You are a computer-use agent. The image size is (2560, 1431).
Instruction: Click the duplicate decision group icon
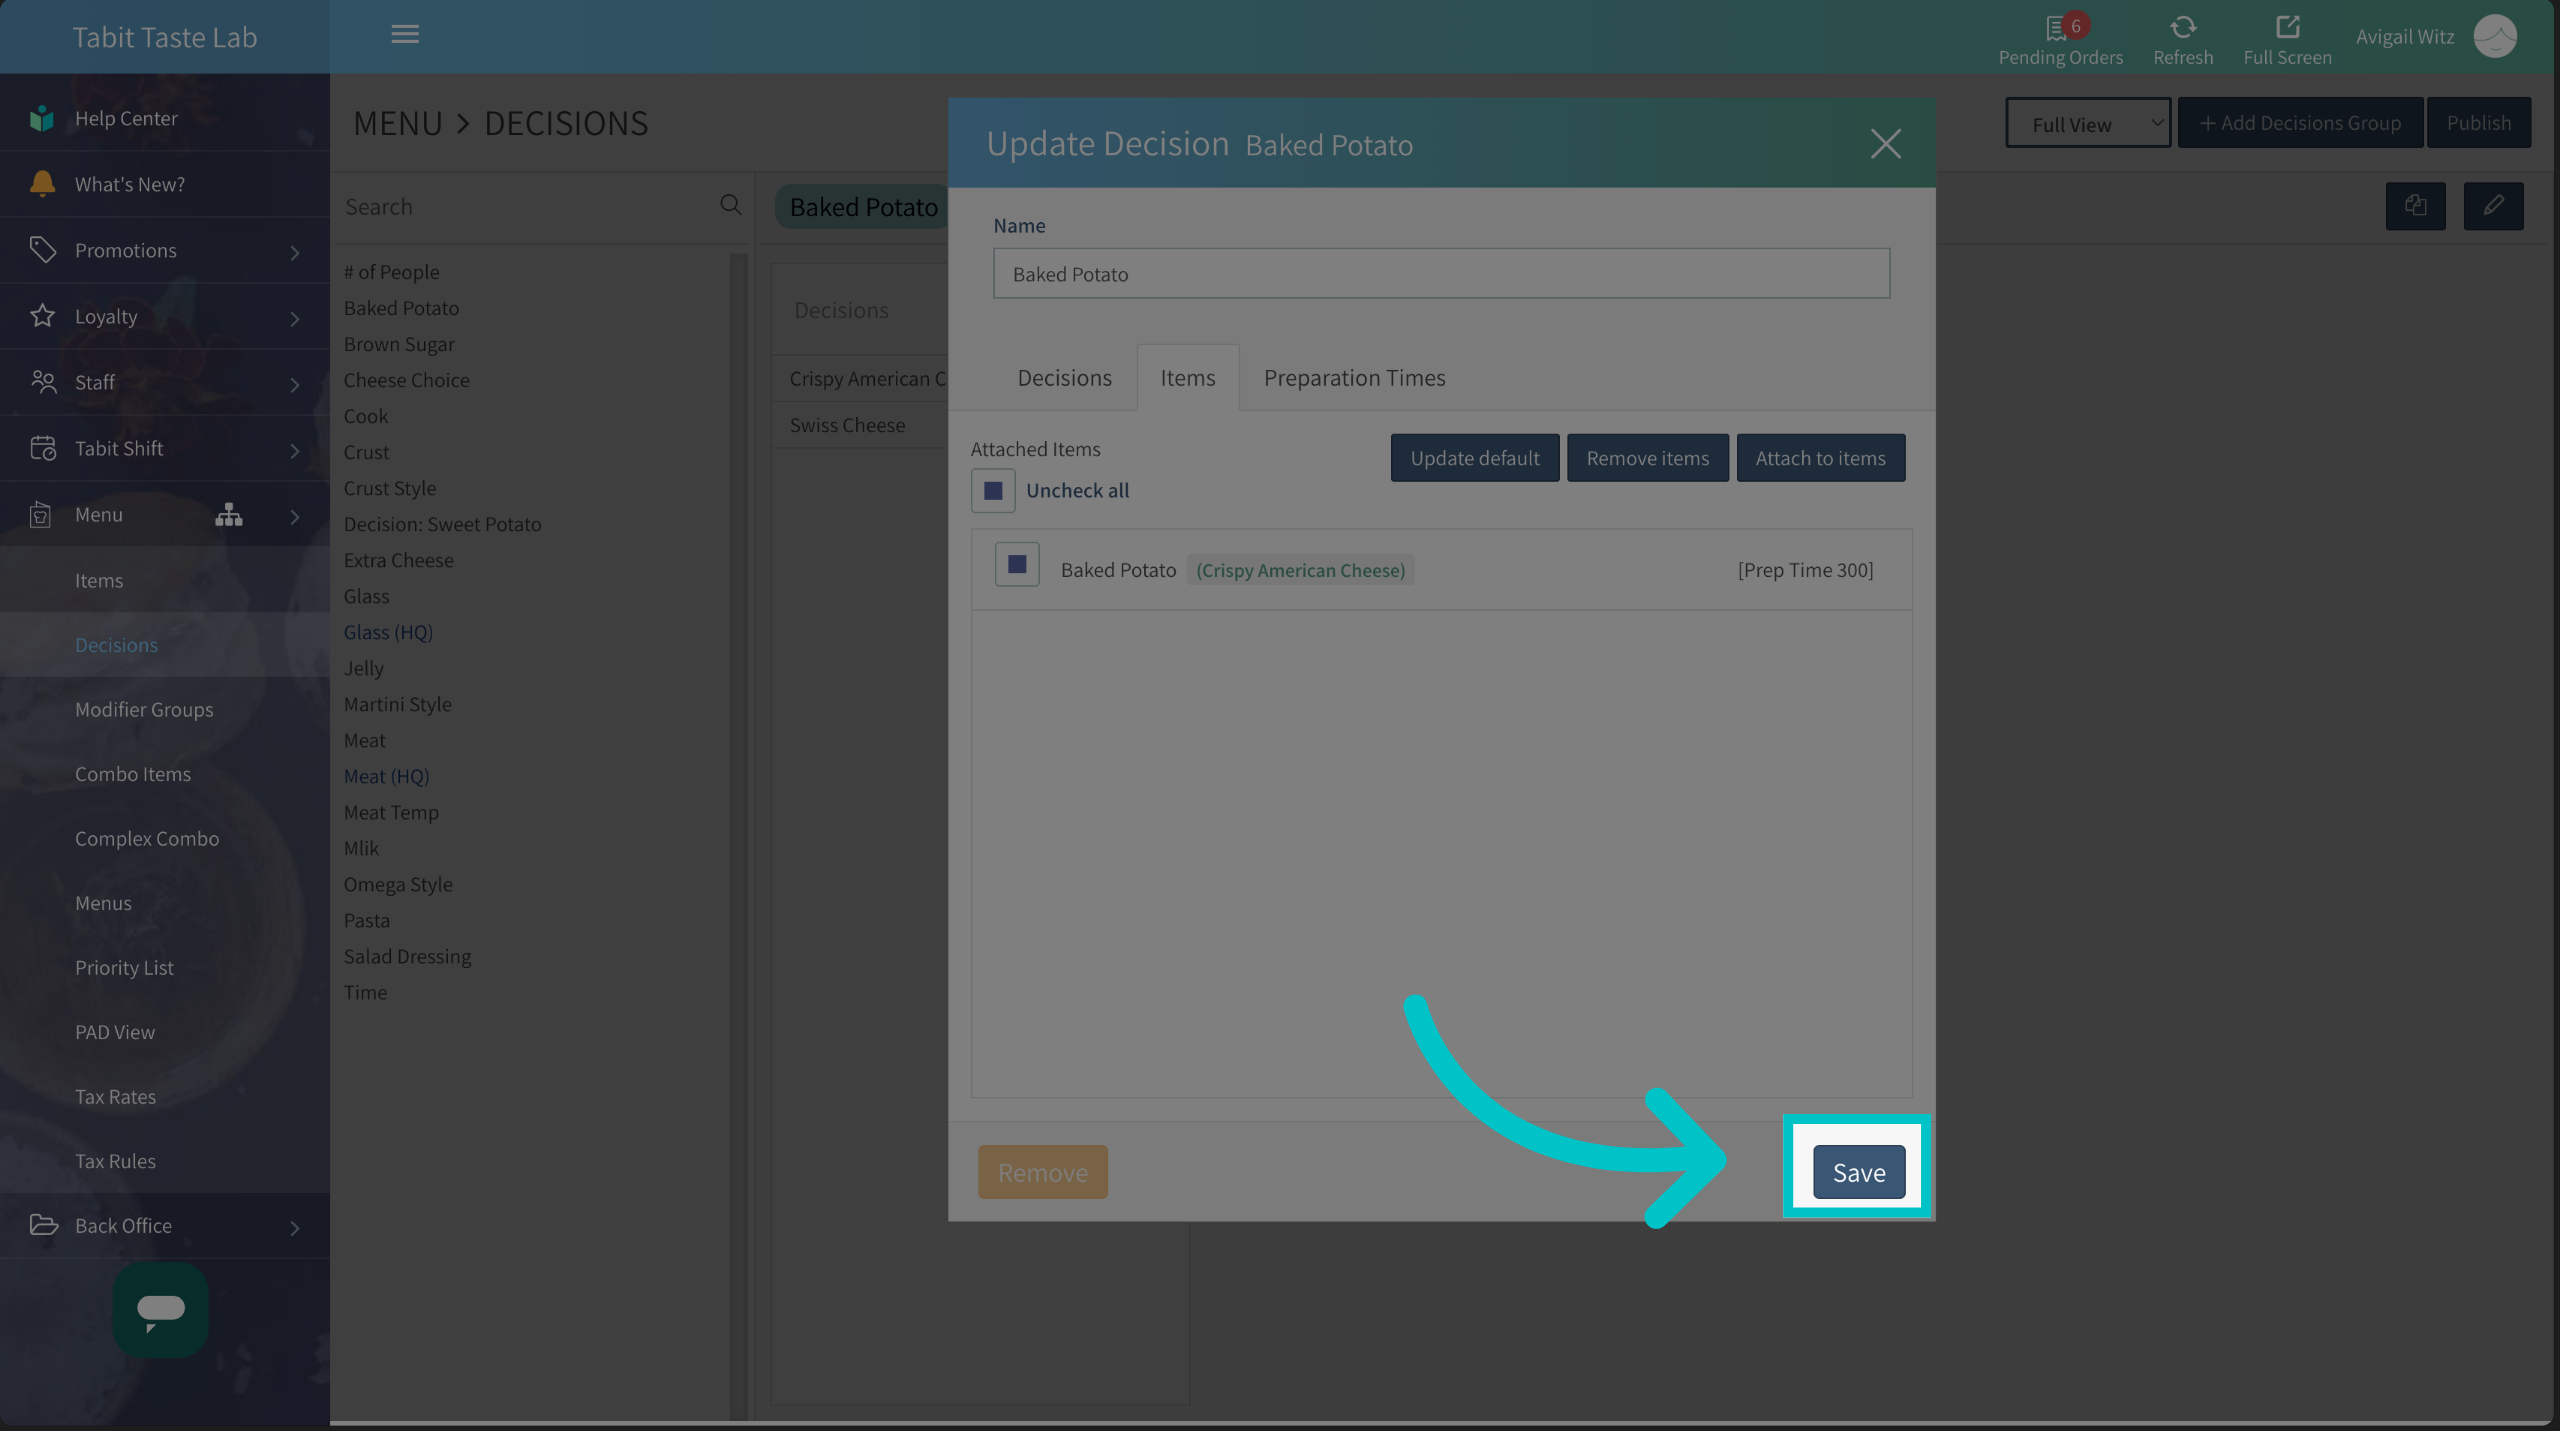coord(2415,206)
